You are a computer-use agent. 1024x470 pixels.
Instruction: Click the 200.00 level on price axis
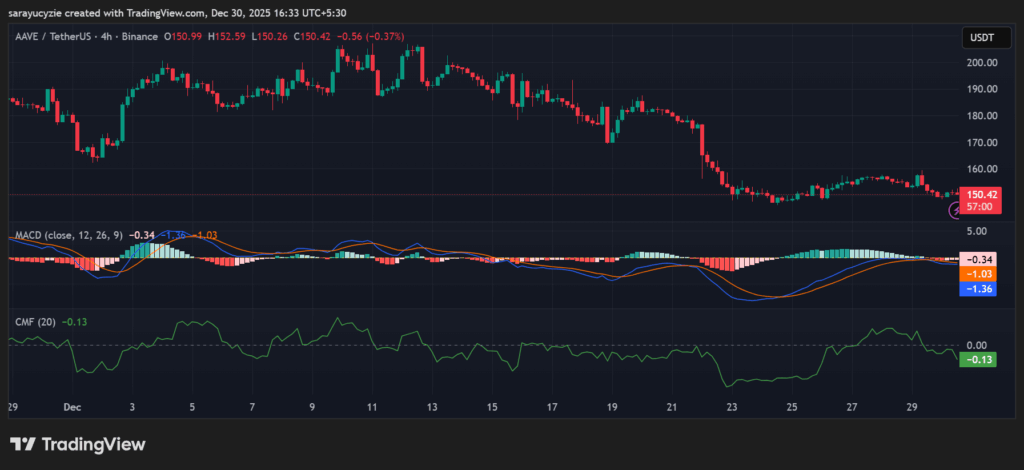point(982,62)
